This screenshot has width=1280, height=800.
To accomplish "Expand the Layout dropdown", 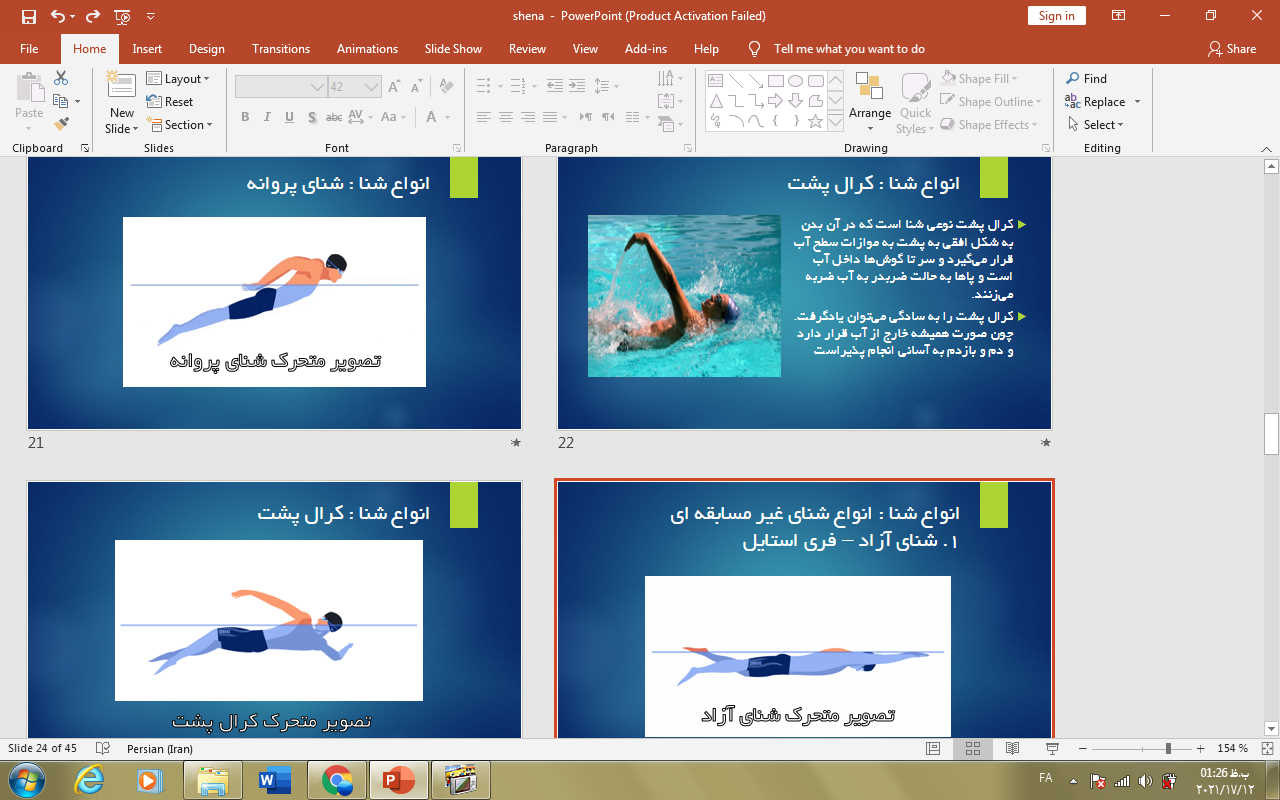I will point(178,78).
